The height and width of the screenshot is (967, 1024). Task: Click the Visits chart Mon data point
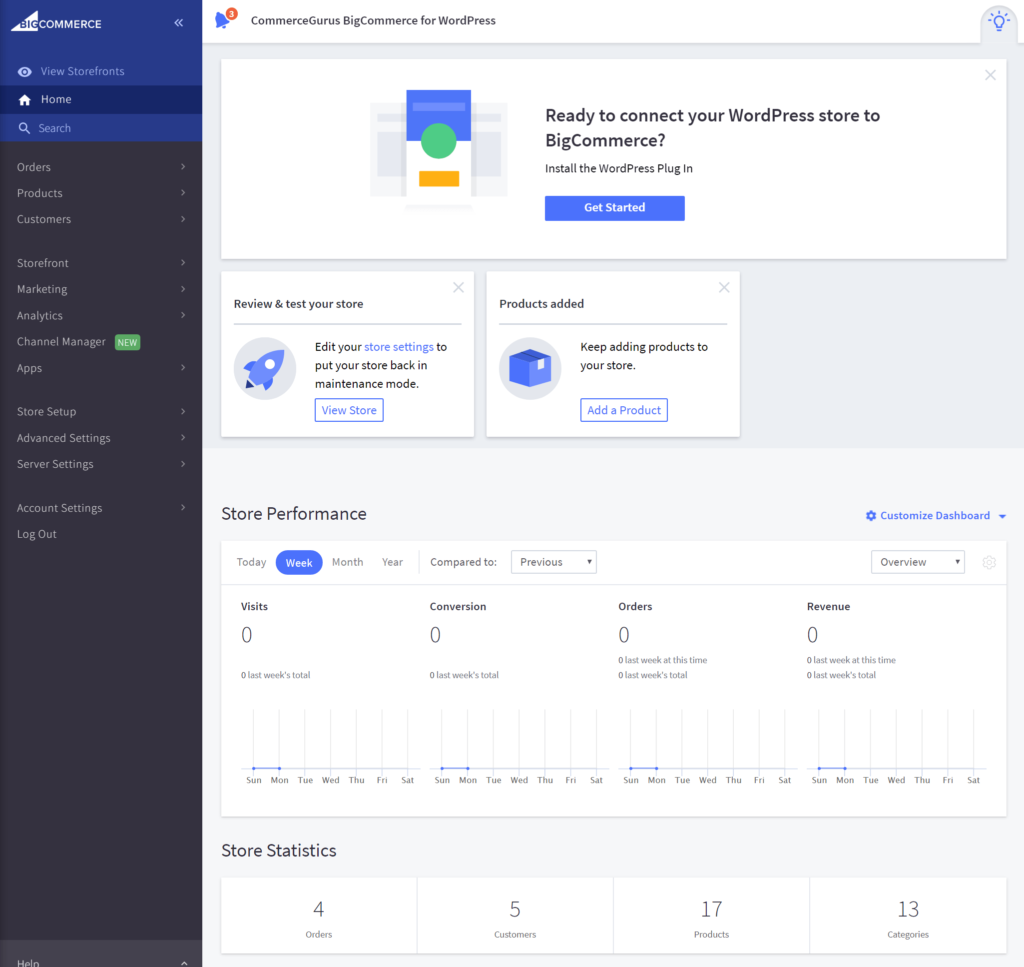tap(280, 769)
